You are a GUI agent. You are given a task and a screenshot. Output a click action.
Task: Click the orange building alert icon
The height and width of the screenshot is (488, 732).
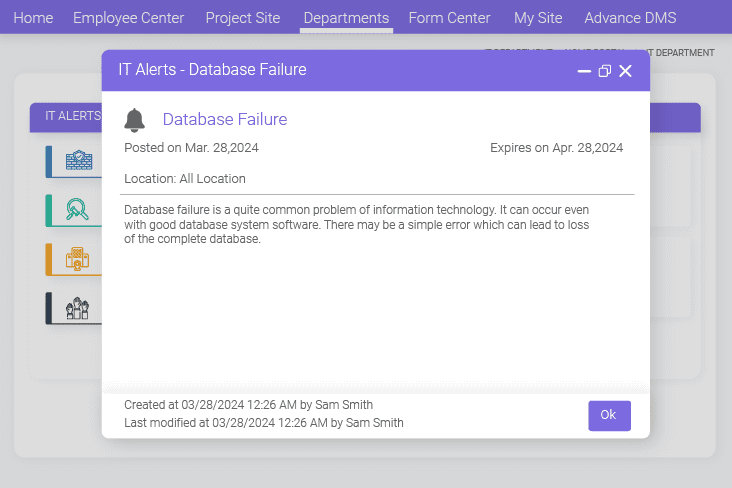(x=77, y=259)
